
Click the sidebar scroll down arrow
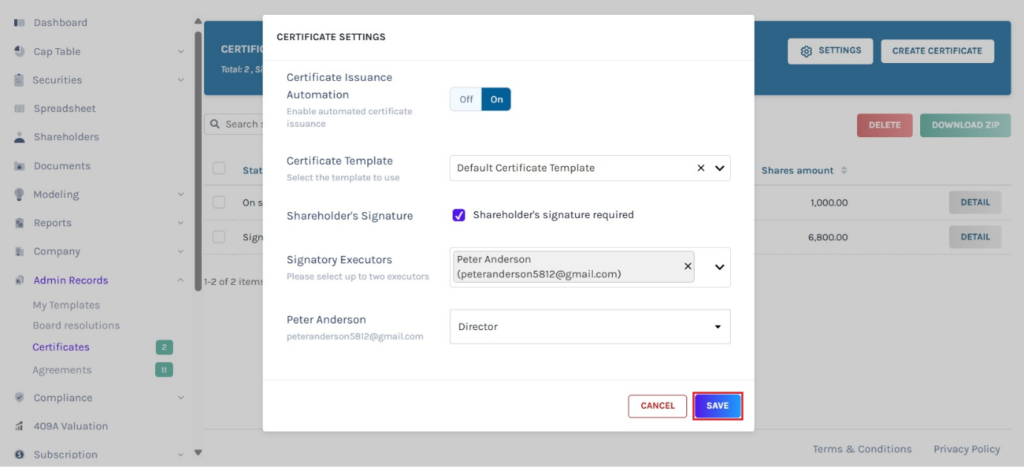click(x=199, y=452)
